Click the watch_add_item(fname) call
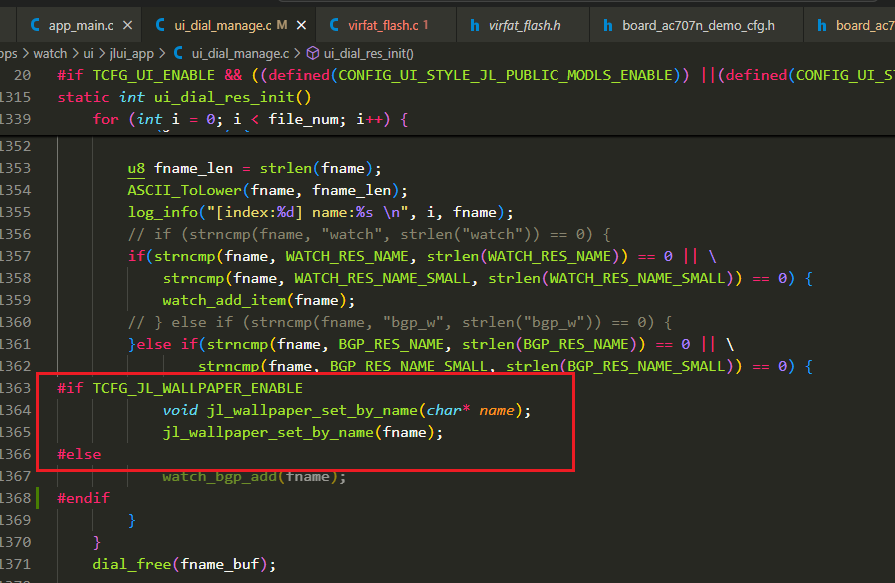895x583 pixels. 259,300
